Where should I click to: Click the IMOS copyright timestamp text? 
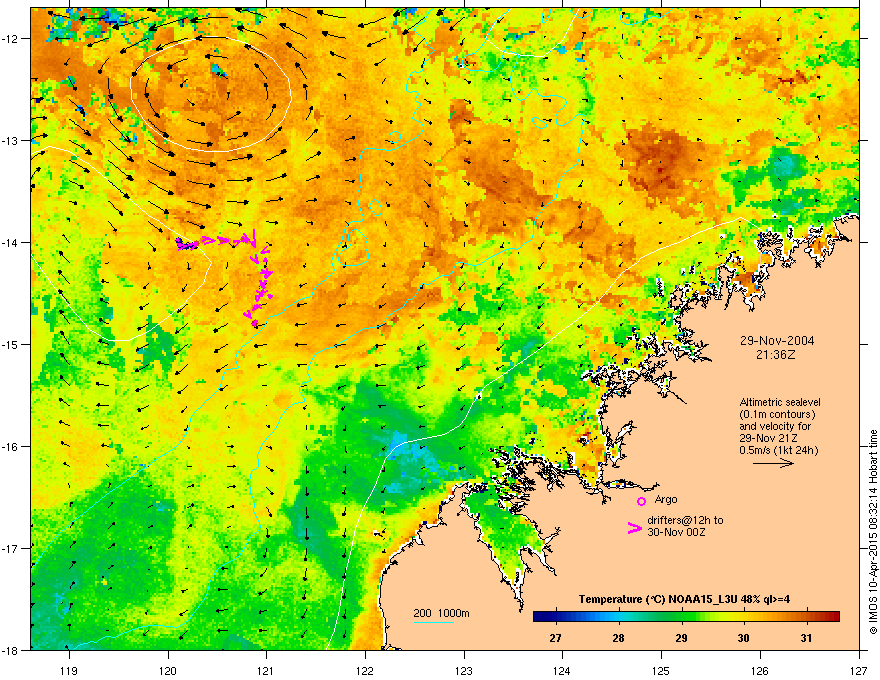(873, 532)
